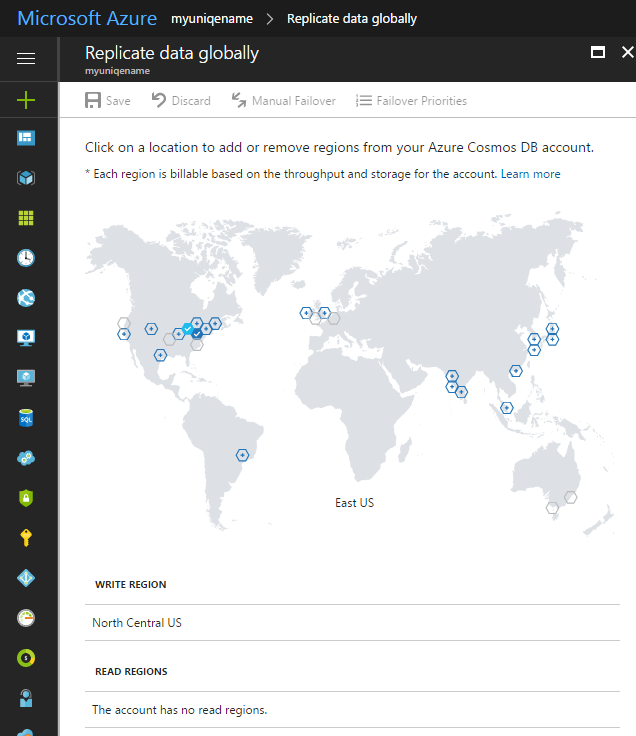
Task: Open the Learn more link
Action: coord(530,174)
